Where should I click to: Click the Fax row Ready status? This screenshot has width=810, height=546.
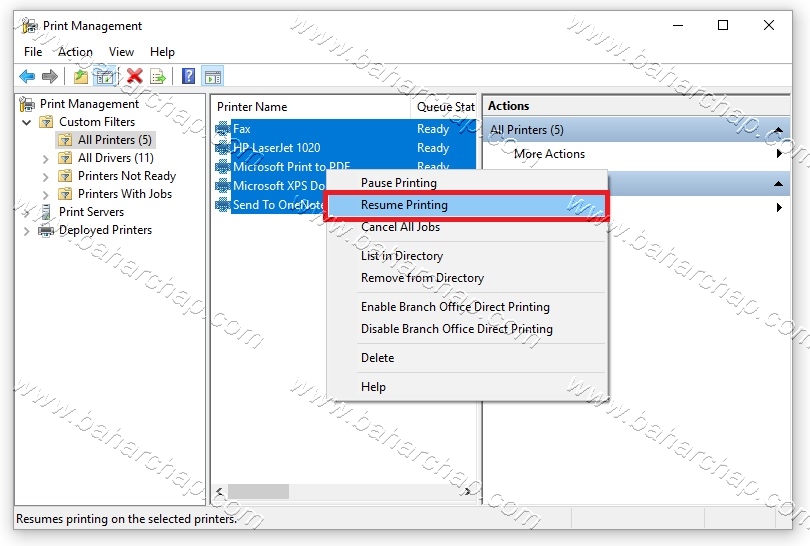pyautogui.click(x=433, y=129)
